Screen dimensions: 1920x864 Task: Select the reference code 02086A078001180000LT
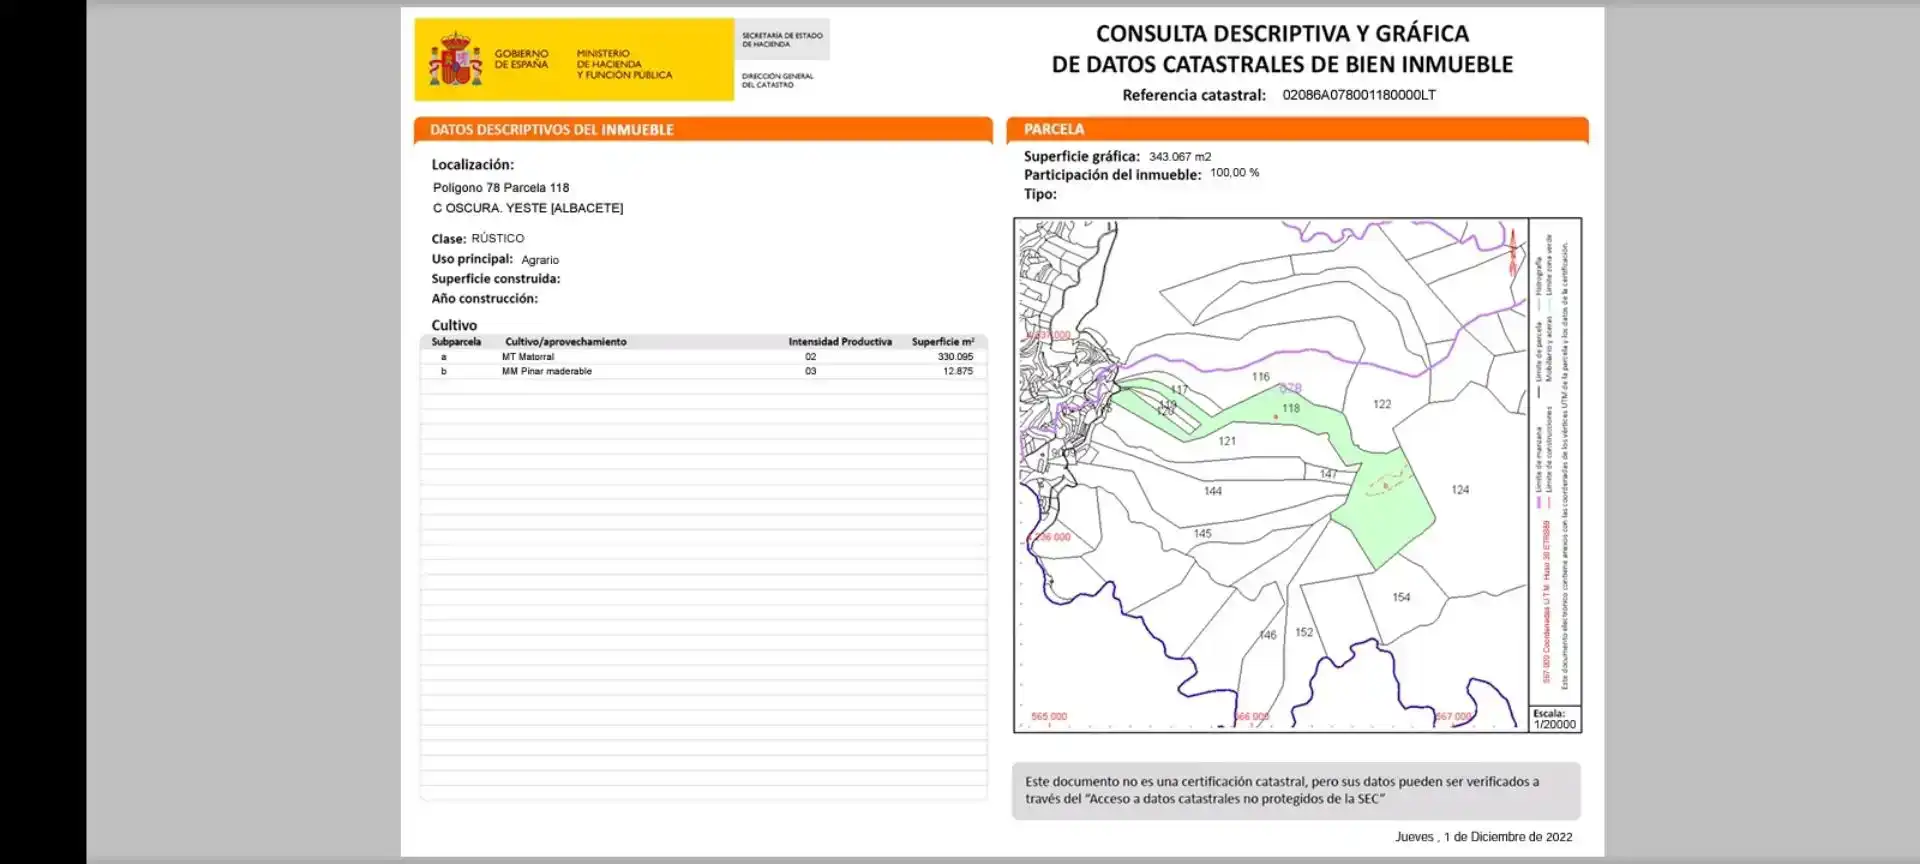pos(1359,95)
